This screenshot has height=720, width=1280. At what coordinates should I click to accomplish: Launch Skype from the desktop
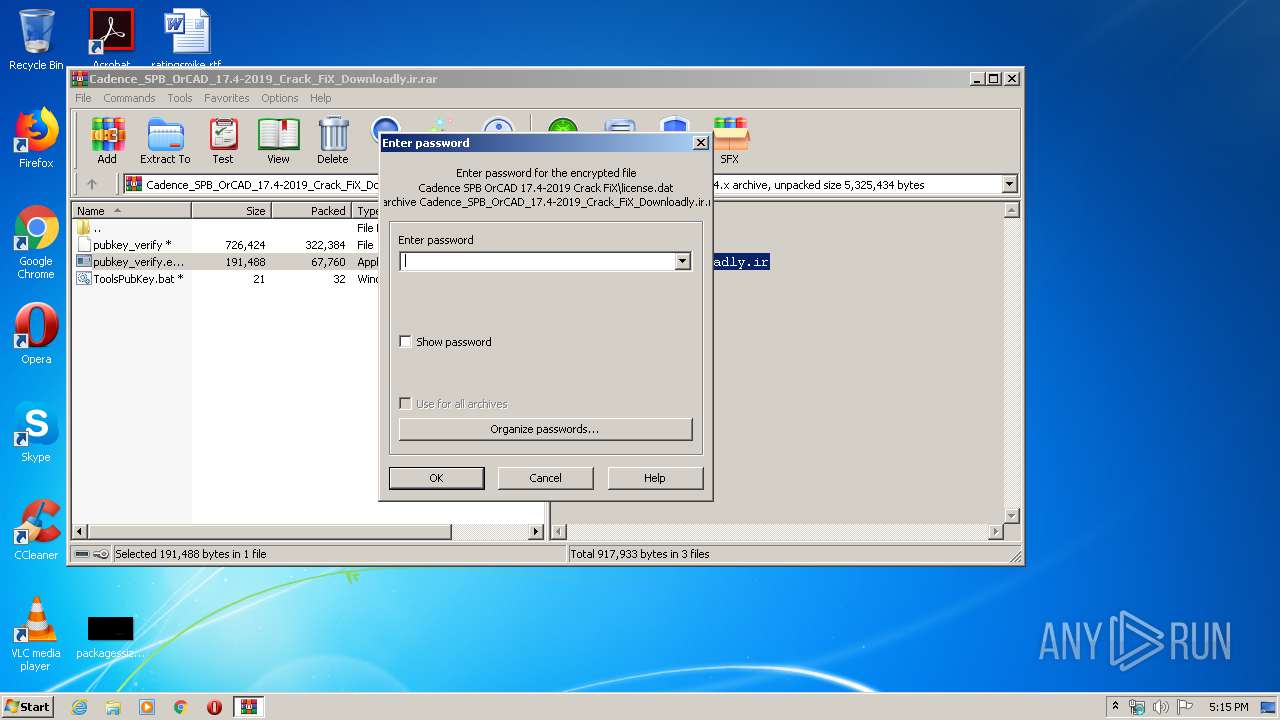[36, 432]
